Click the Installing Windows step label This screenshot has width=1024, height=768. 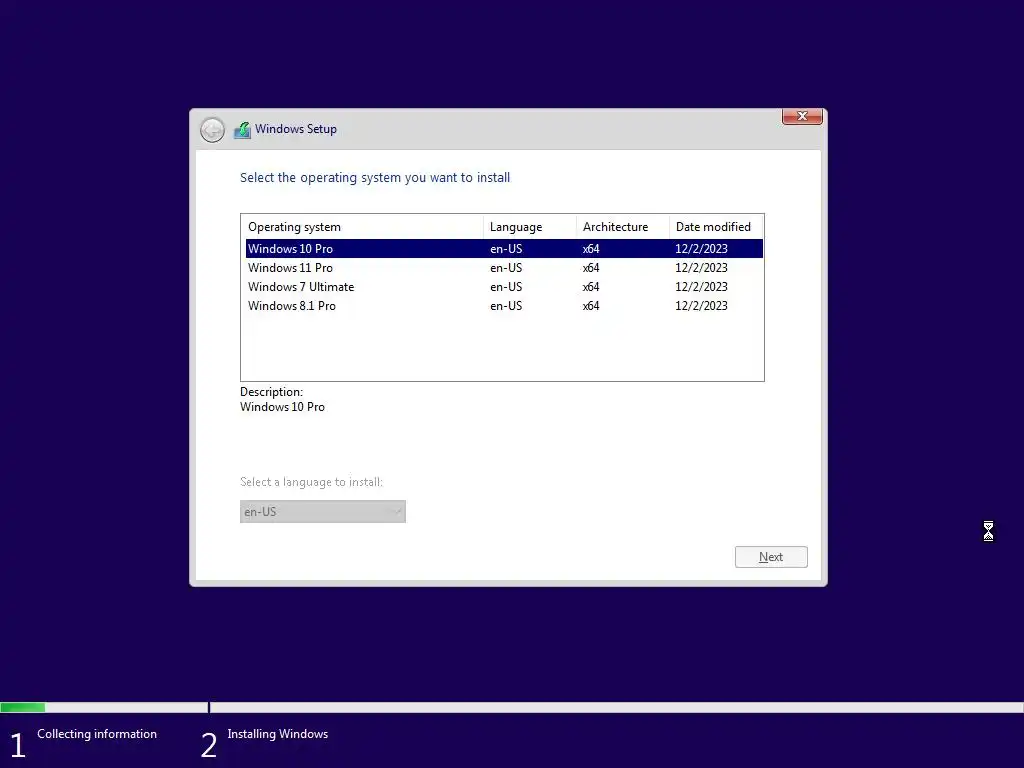click(278, 734)
